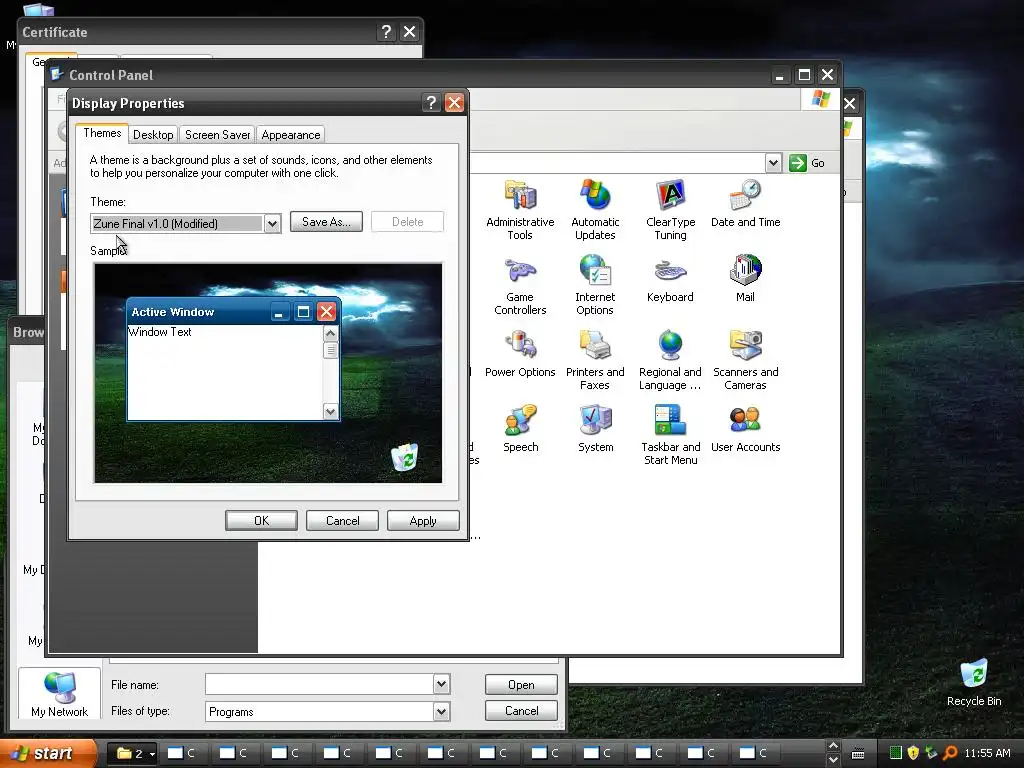The image size is (1024, 768).
Task: Open User Accounts icon
Action: click(x=745, y=428)
